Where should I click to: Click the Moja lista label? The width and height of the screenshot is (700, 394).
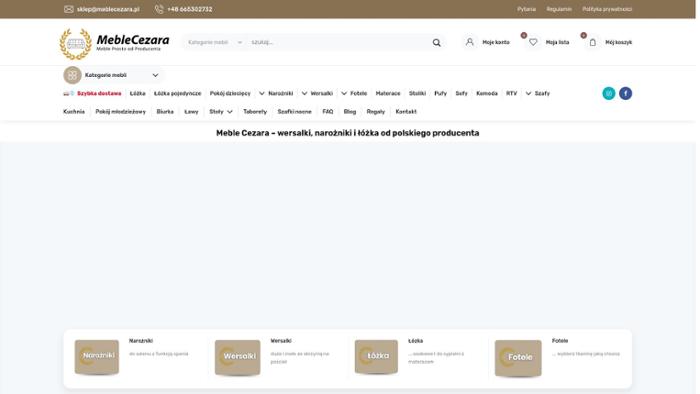pyautogui.click(x=557, y=42)
